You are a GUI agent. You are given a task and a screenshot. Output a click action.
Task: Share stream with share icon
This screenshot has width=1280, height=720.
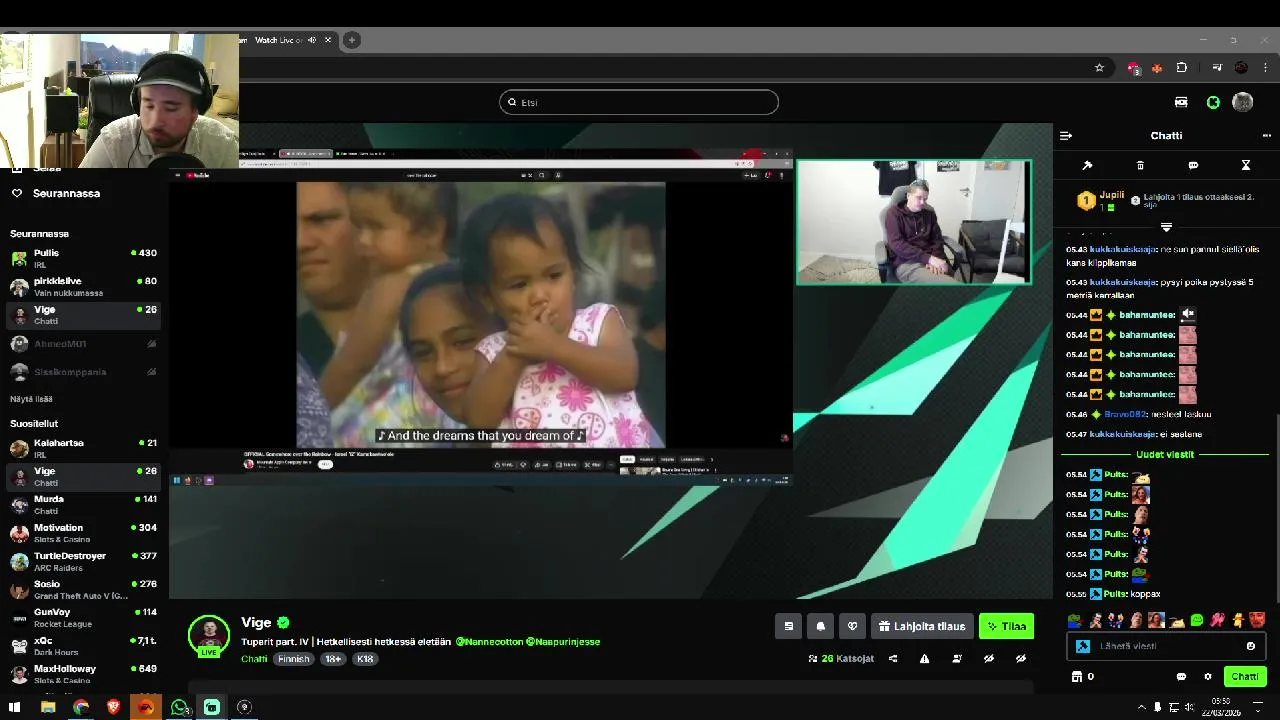893,659
